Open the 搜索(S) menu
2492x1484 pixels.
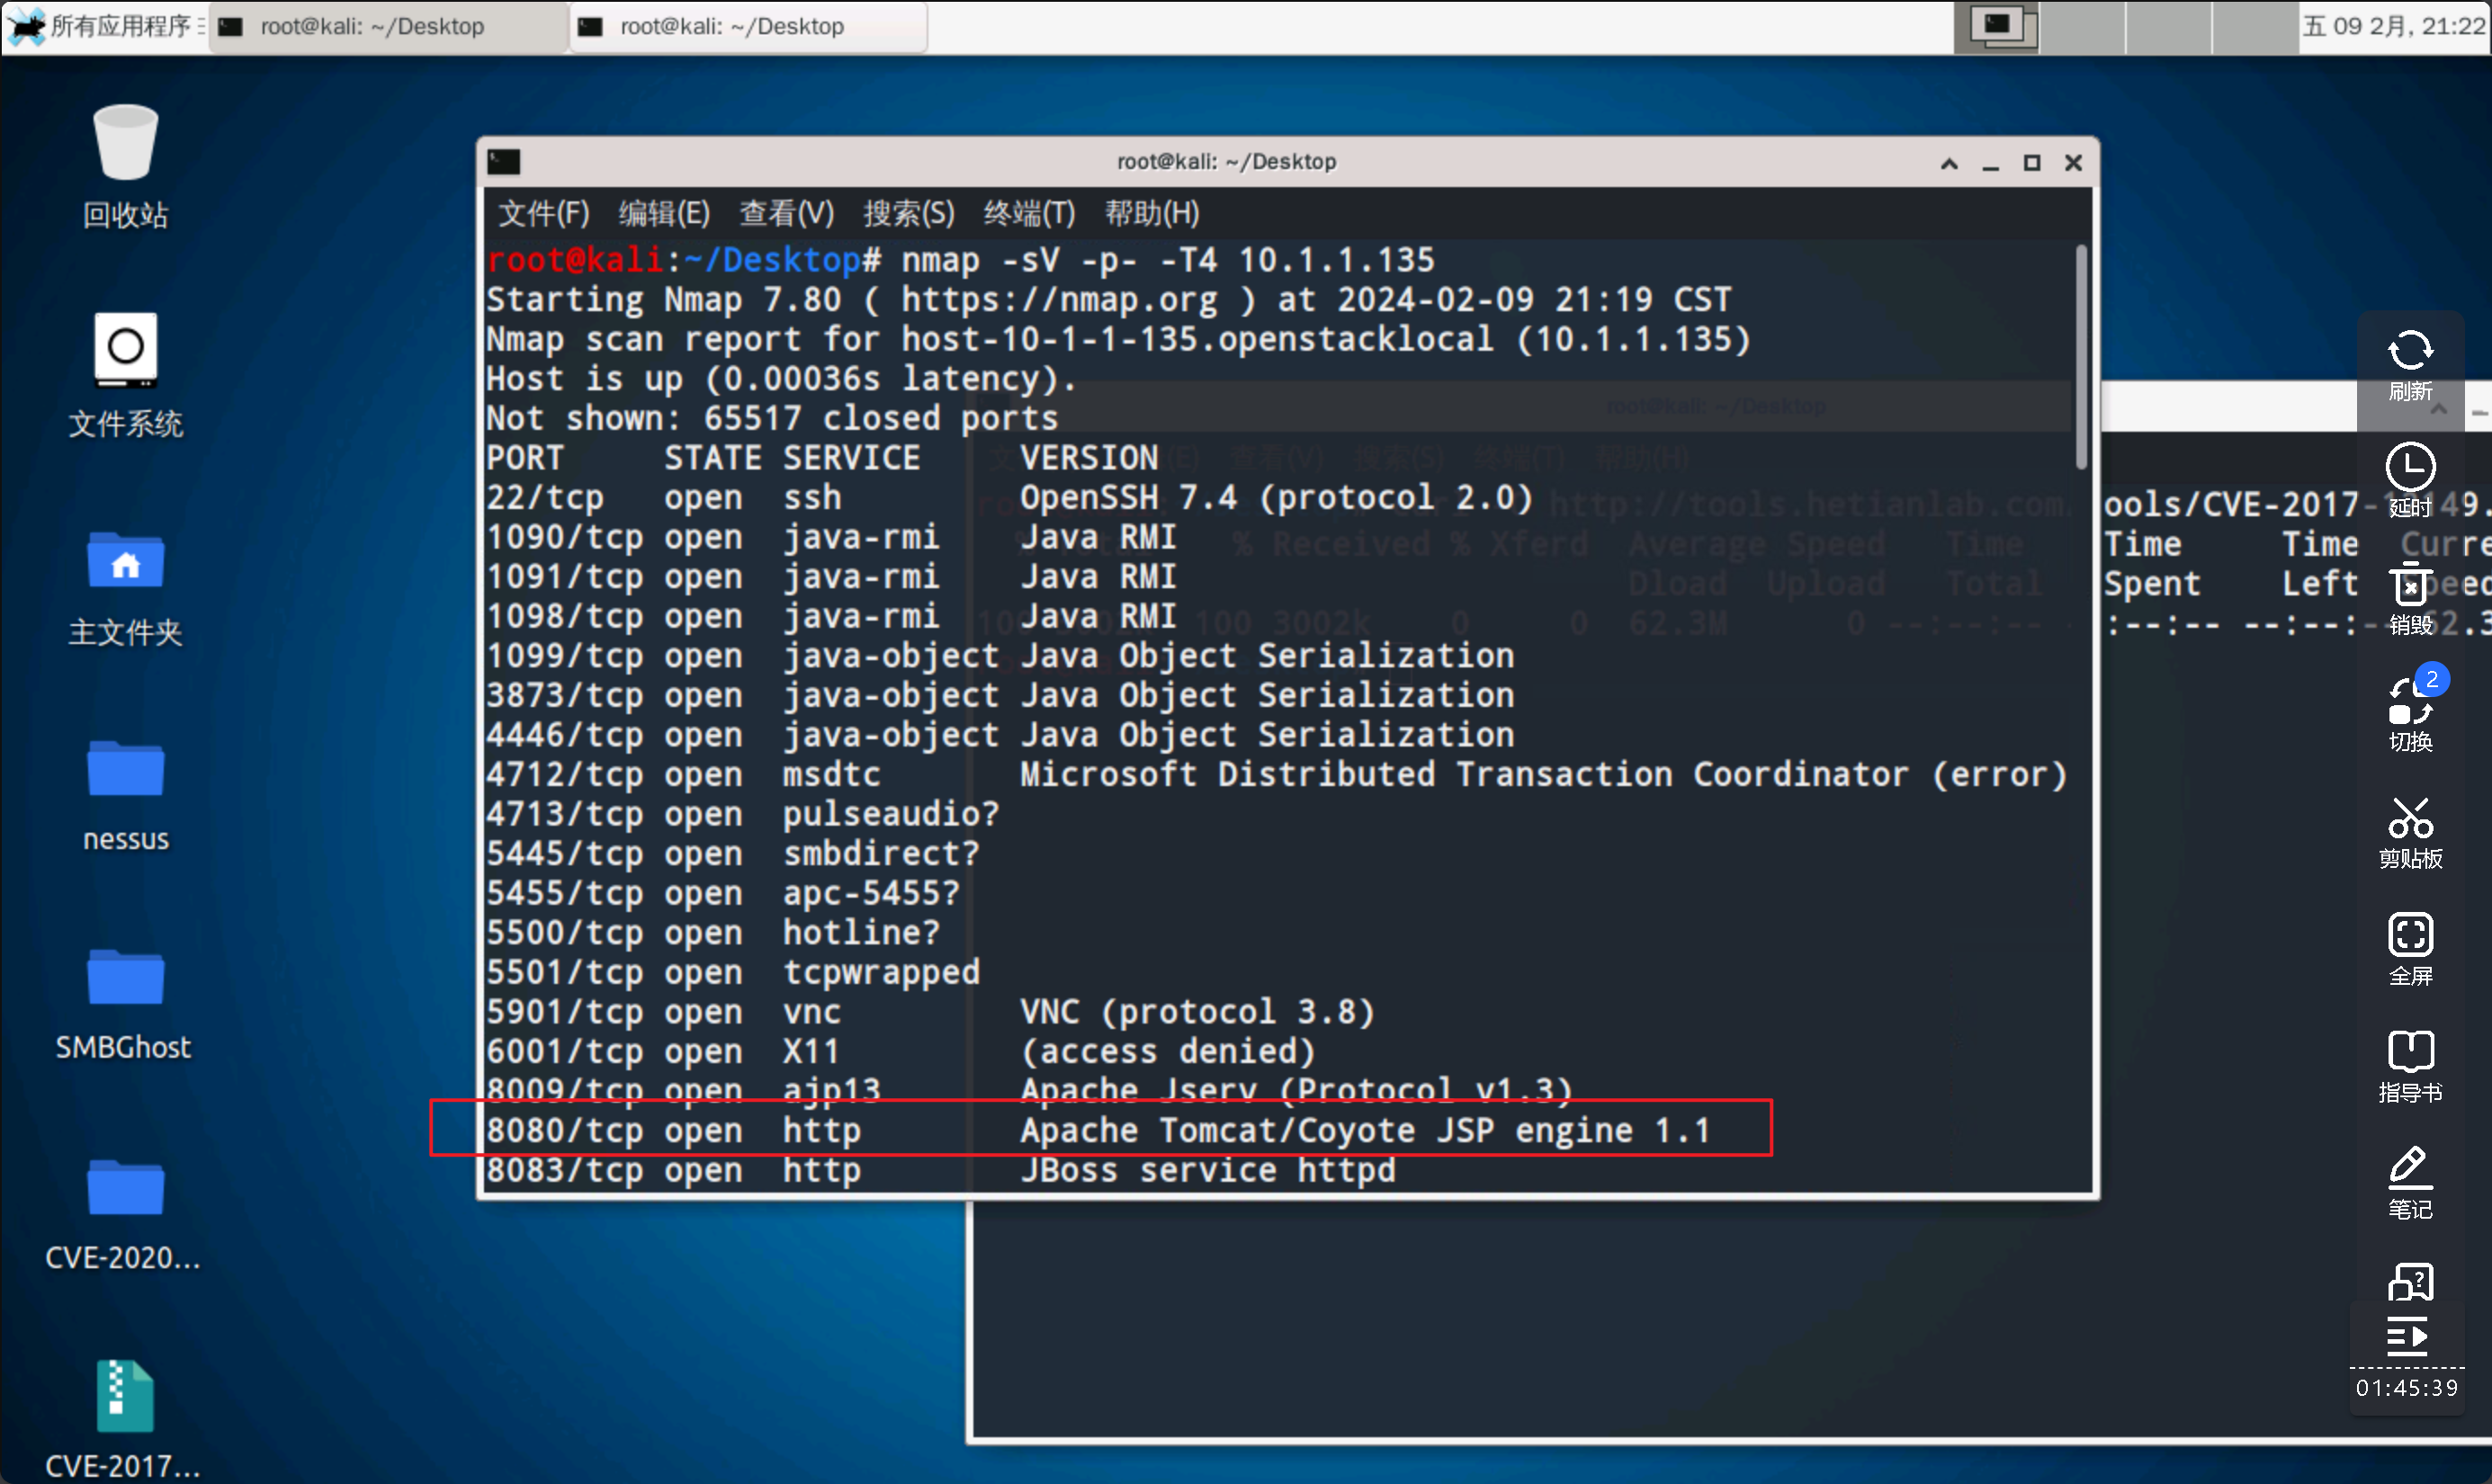(908, 213)
